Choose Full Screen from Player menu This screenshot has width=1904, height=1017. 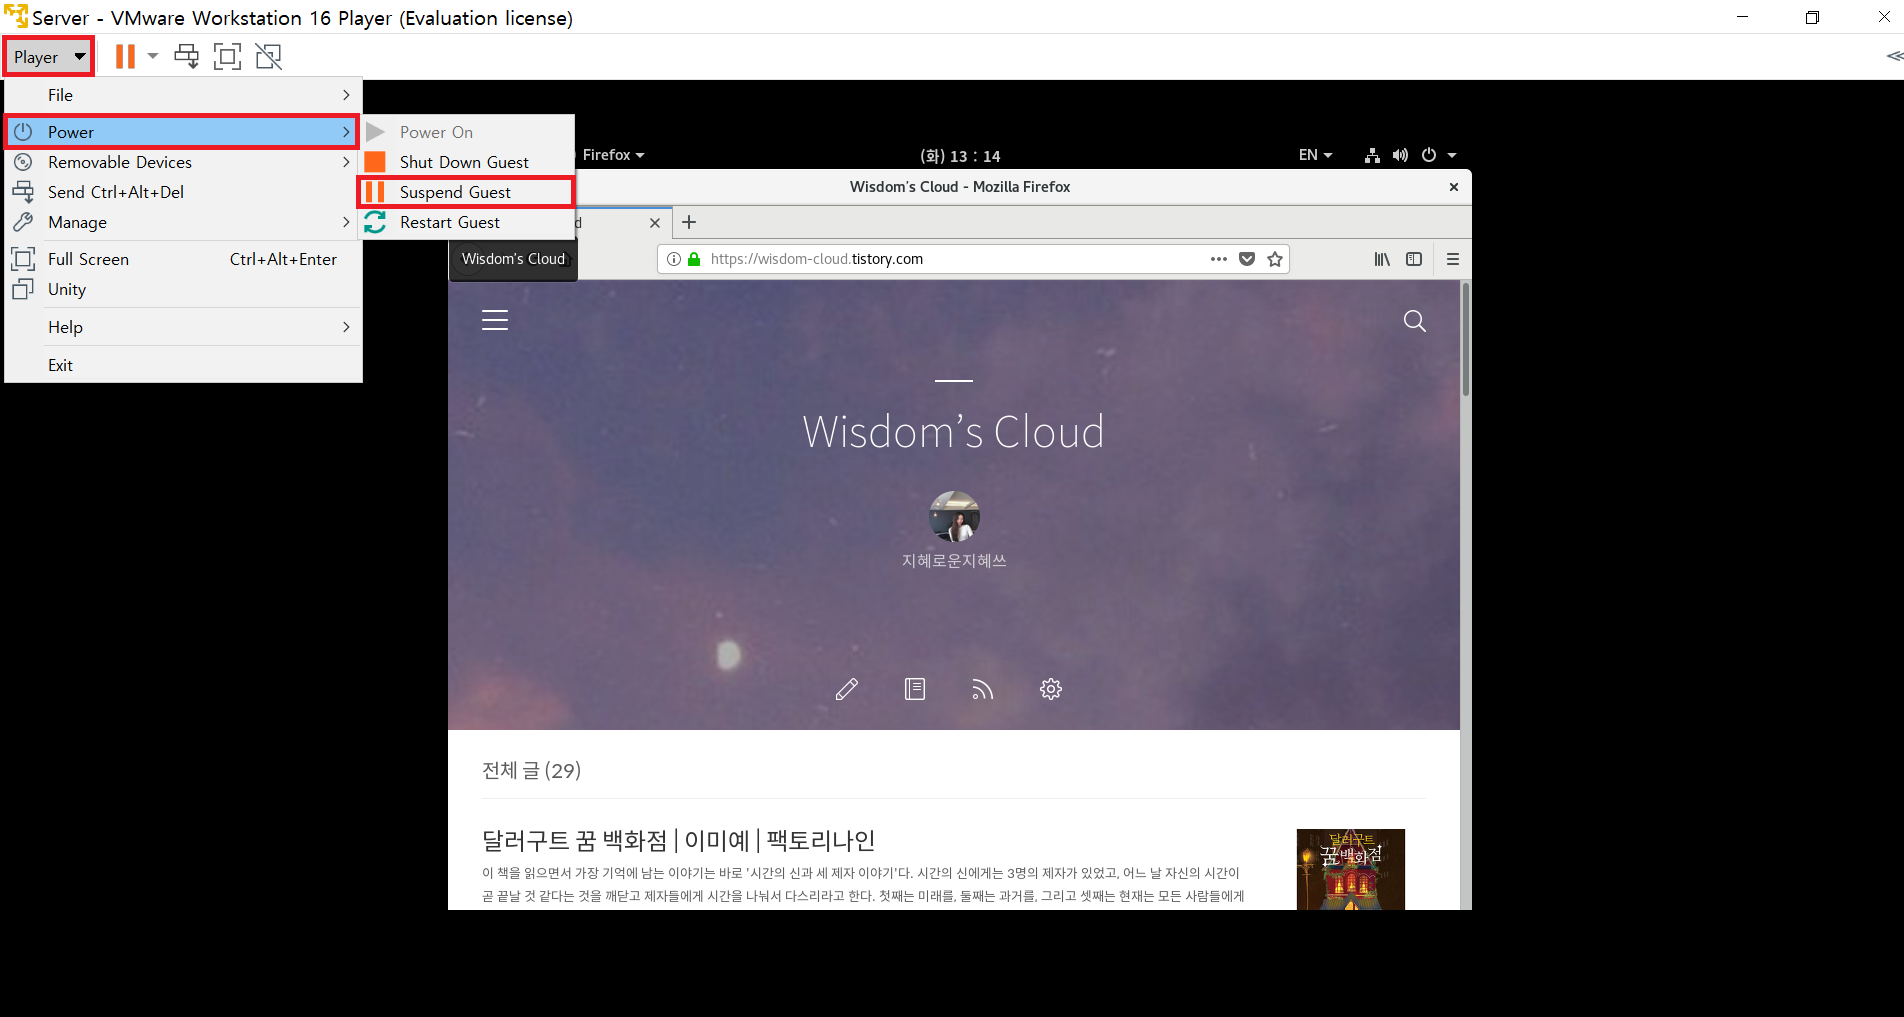(x=183, y=259)
